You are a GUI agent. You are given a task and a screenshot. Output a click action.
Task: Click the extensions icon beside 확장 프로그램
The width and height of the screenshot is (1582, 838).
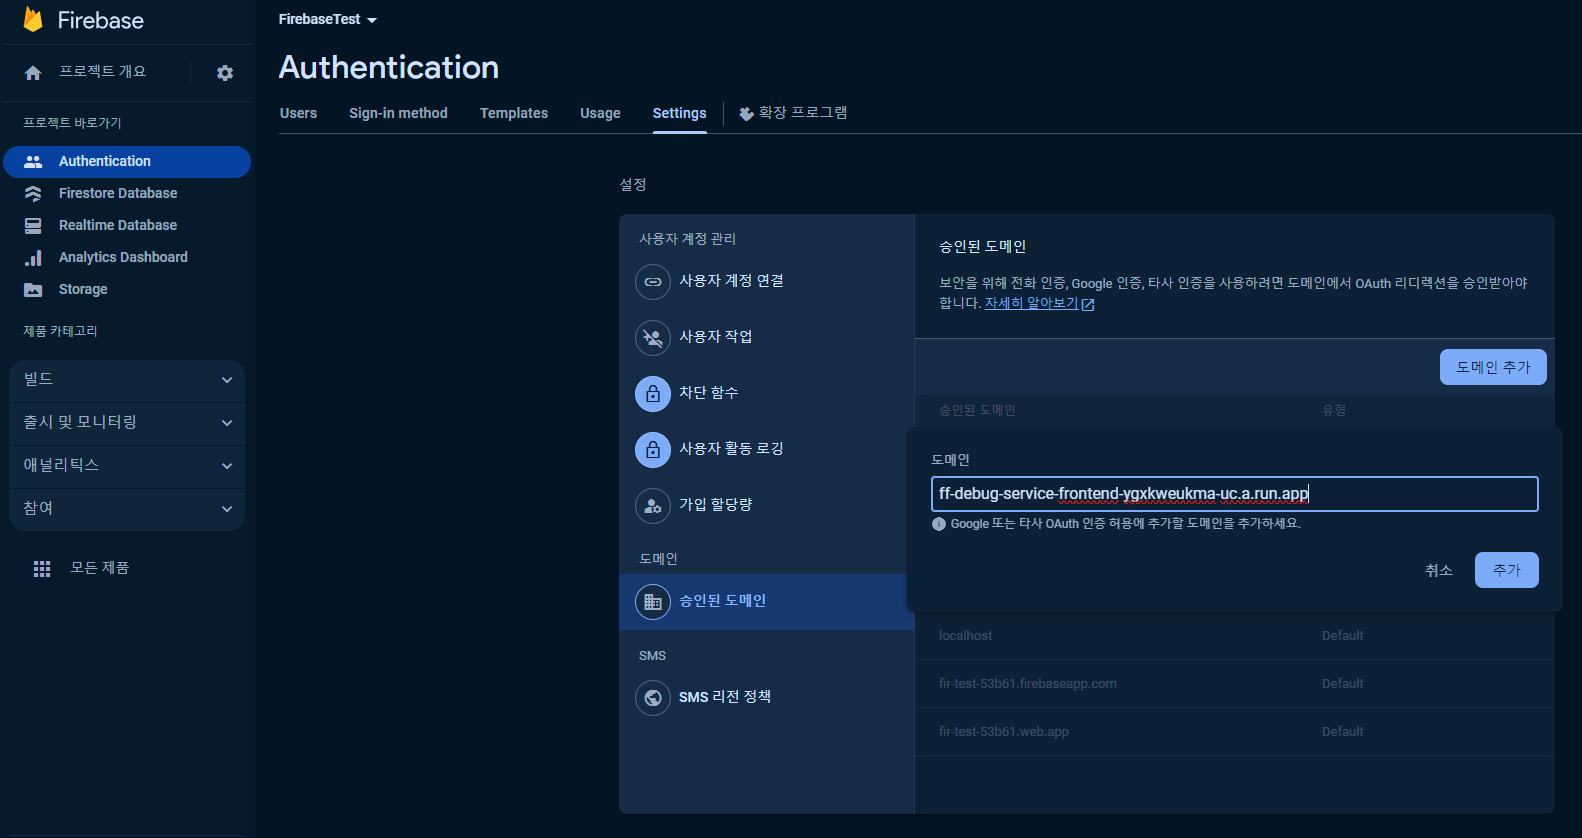click(x=746, y=114)
